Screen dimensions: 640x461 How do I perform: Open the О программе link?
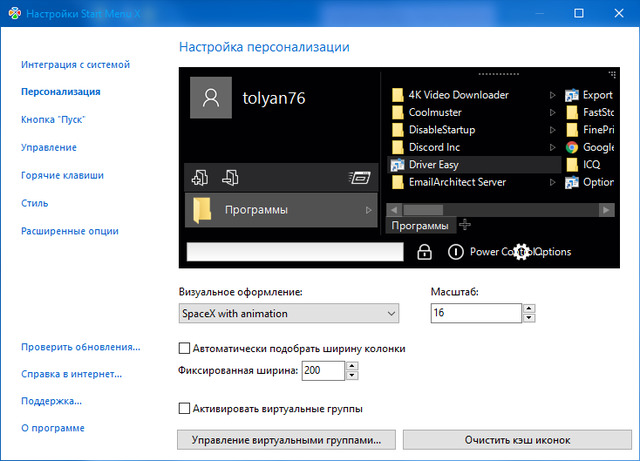tap(53, 428)
